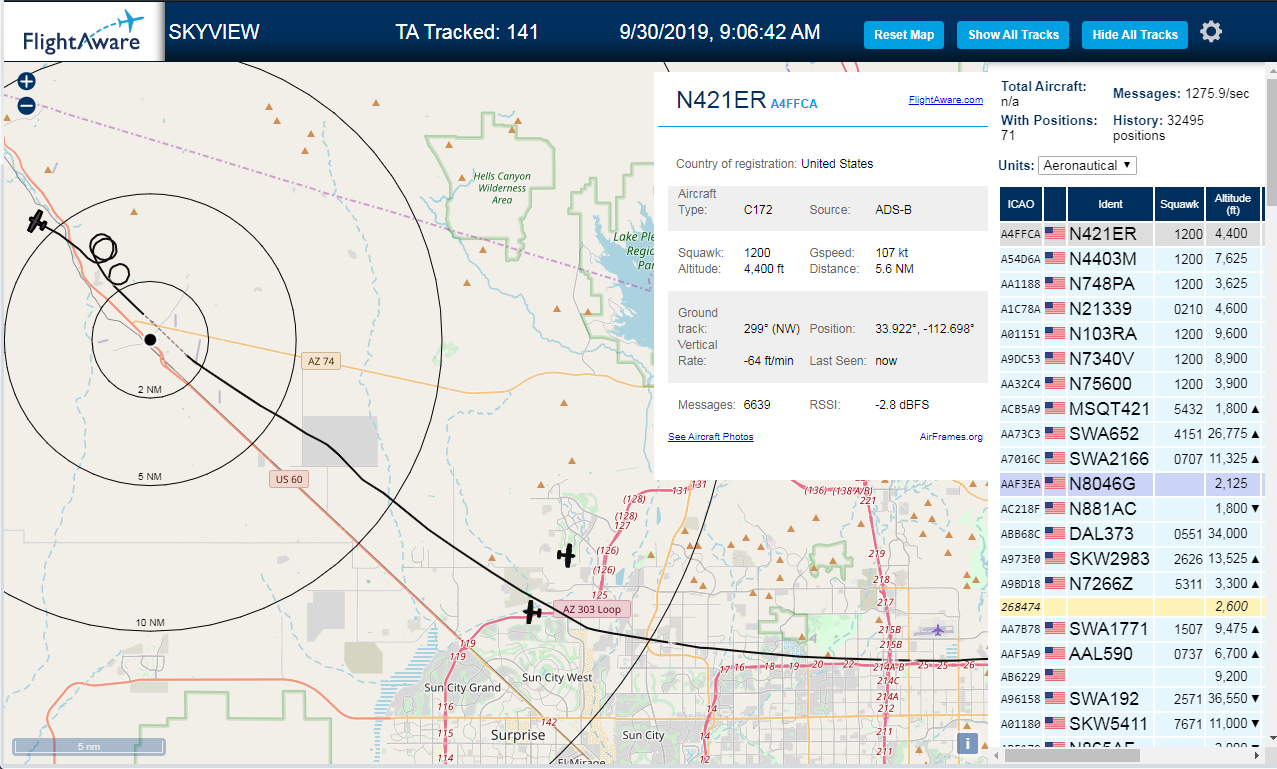Select aircraft icon on AZ 303 Loop

(532, 611)
